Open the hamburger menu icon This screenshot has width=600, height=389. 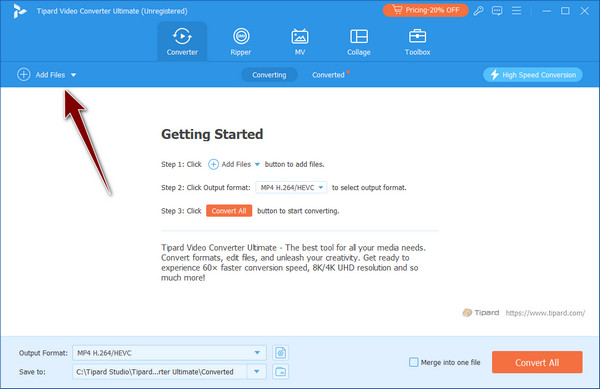(x=516, y=11)
